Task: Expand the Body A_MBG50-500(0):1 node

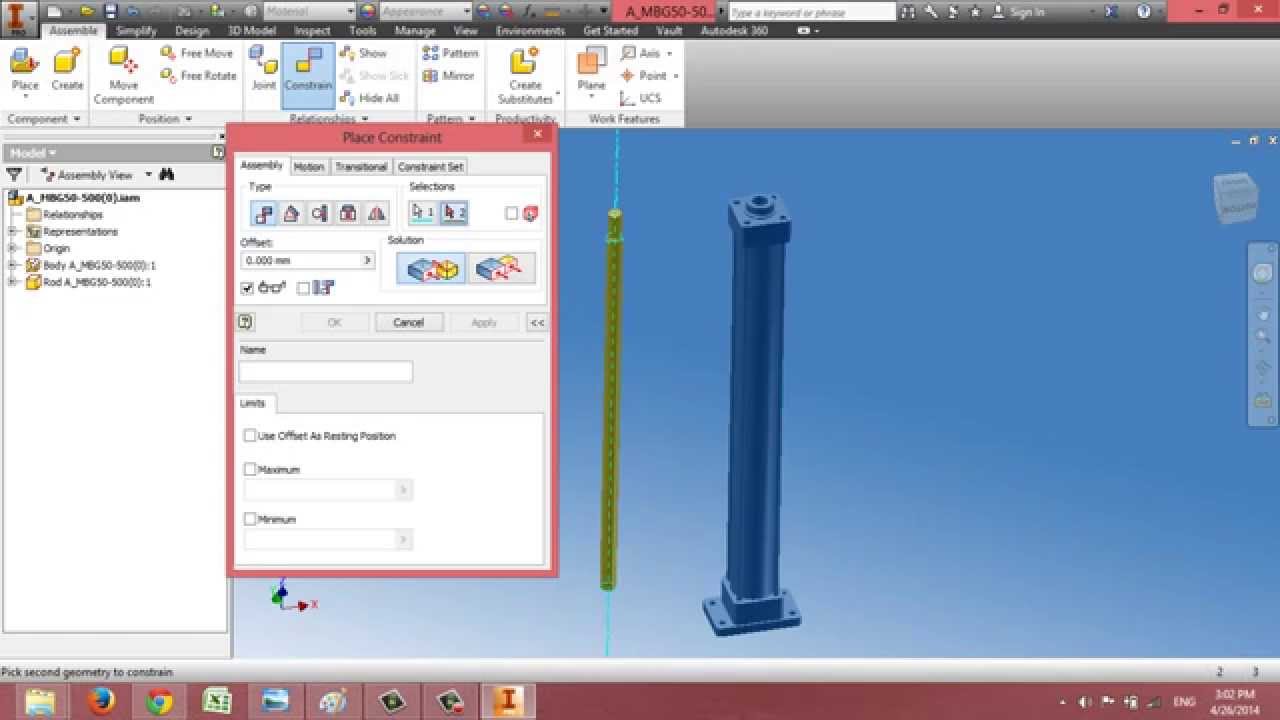Action: click(x=13, y=266)
